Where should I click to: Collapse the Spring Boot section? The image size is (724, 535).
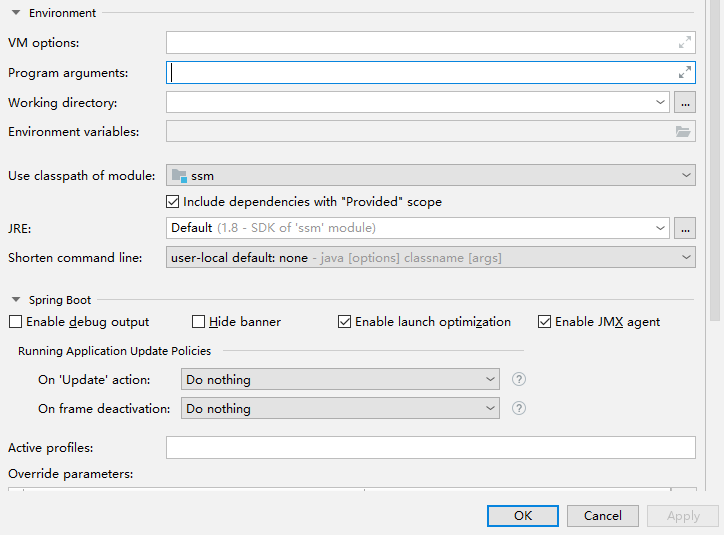click(16, 300)
